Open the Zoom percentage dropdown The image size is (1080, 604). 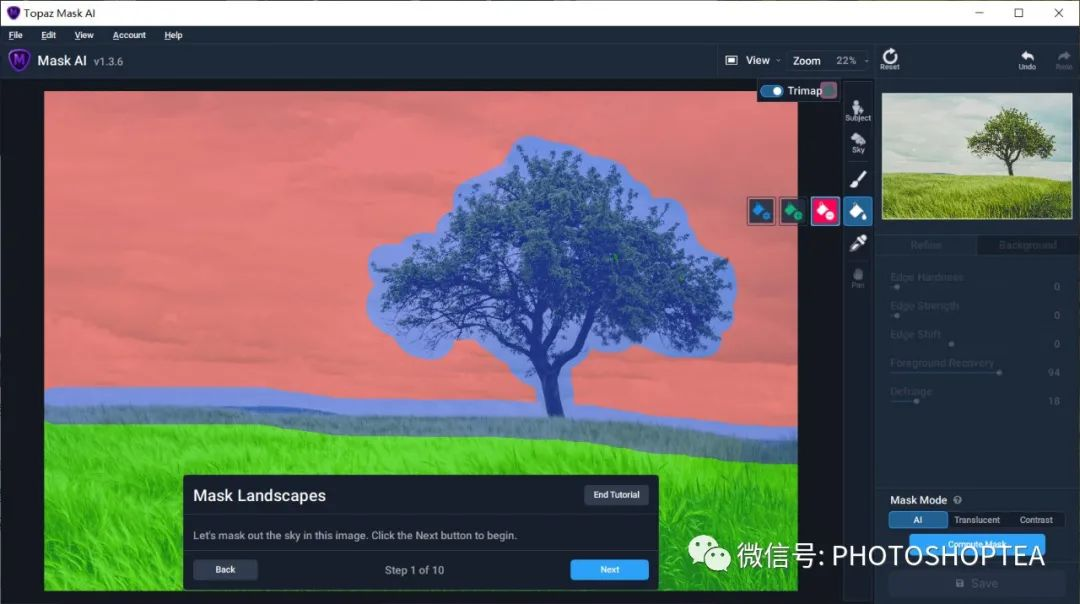(851, 61)
